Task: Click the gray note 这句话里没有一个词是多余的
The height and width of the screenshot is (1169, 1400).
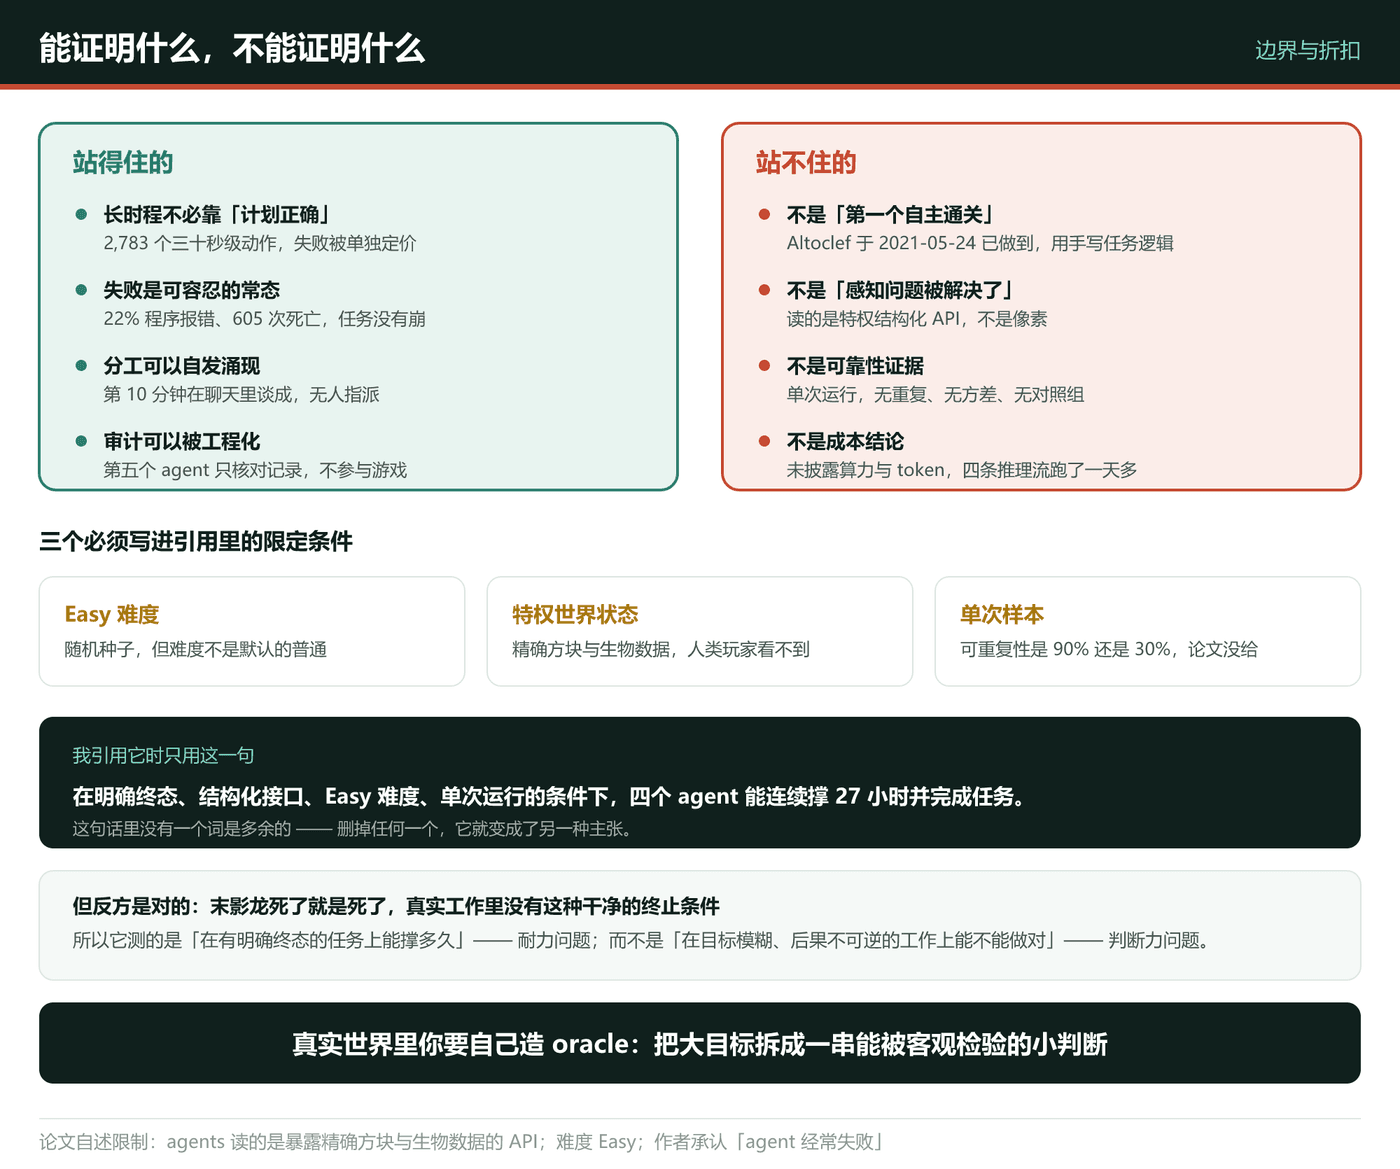Action: [x=353, y=828]
